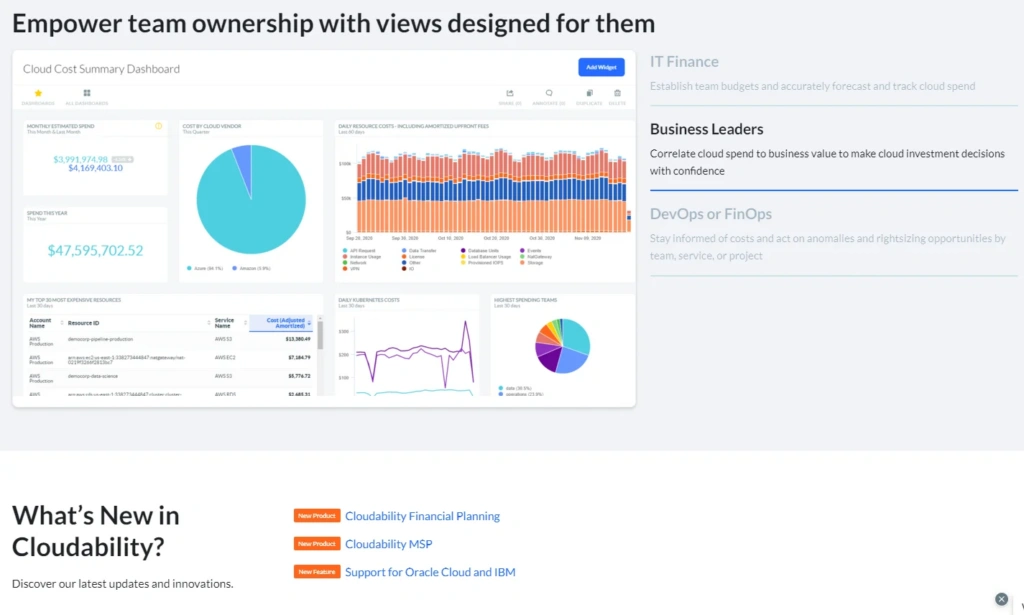This screenshot has height=615, width=1024.
Task: Open the Cloudability MSP link
Action: [388, 544]
